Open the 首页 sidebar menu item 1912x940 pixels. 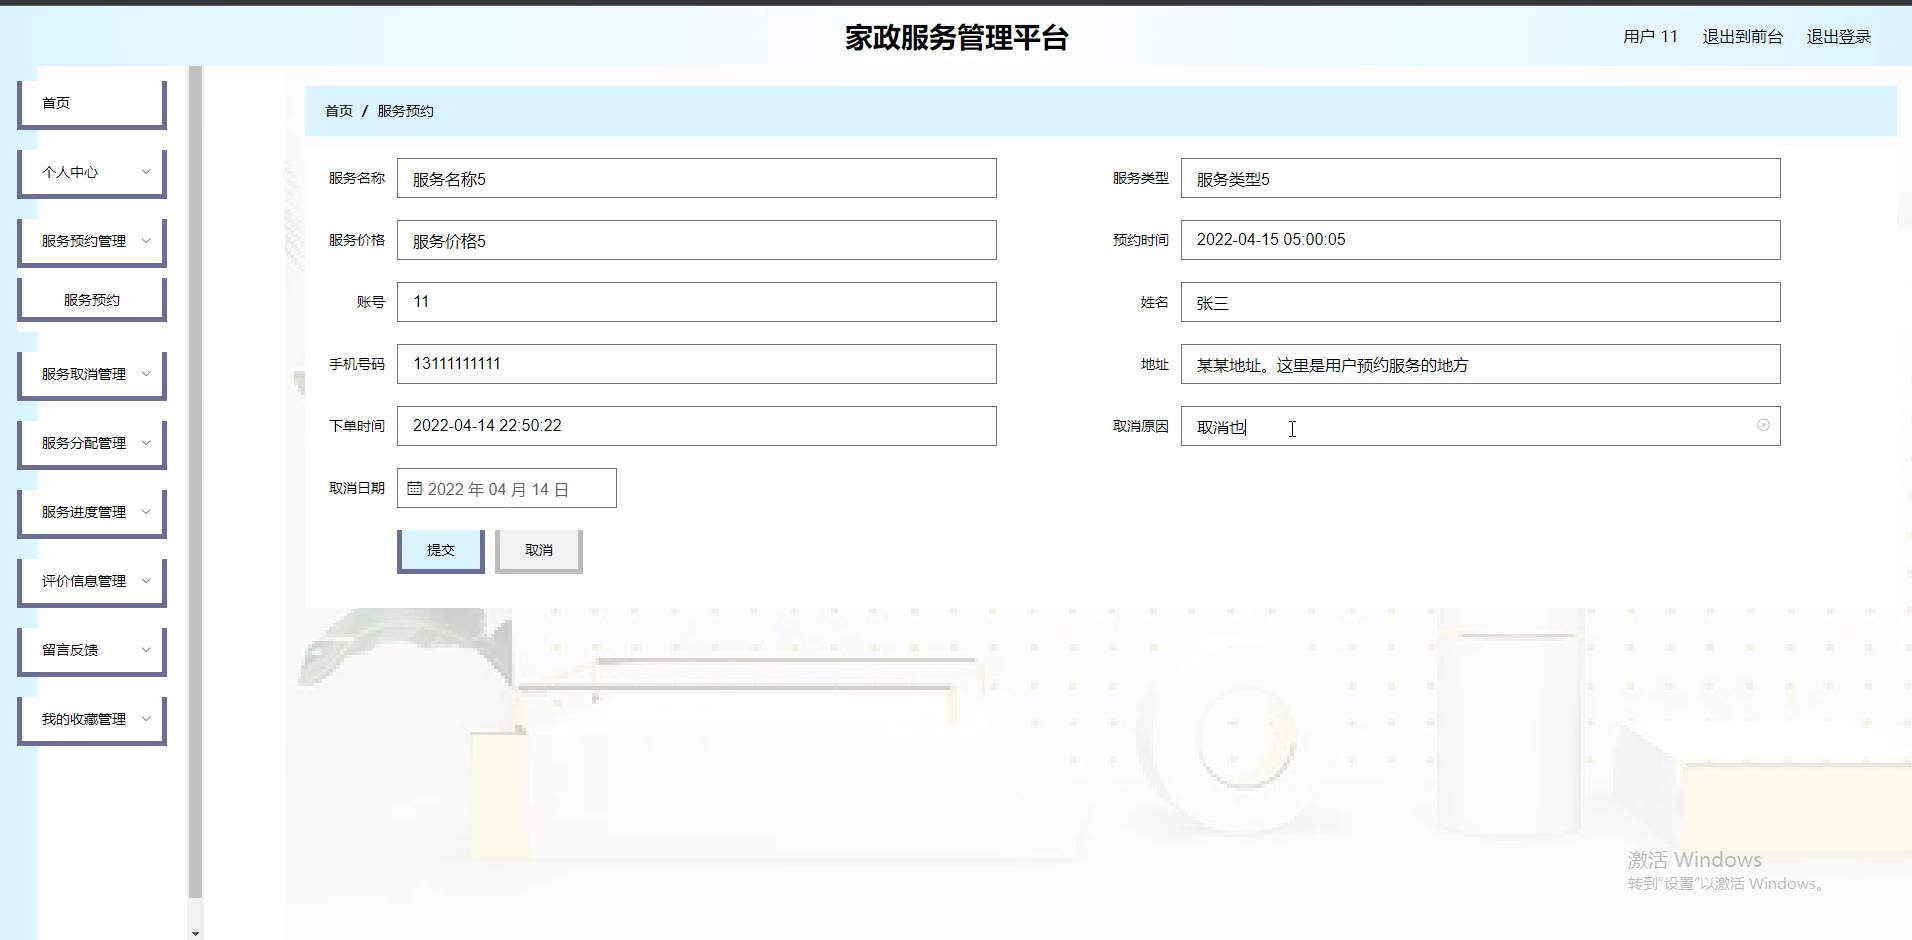91,104
